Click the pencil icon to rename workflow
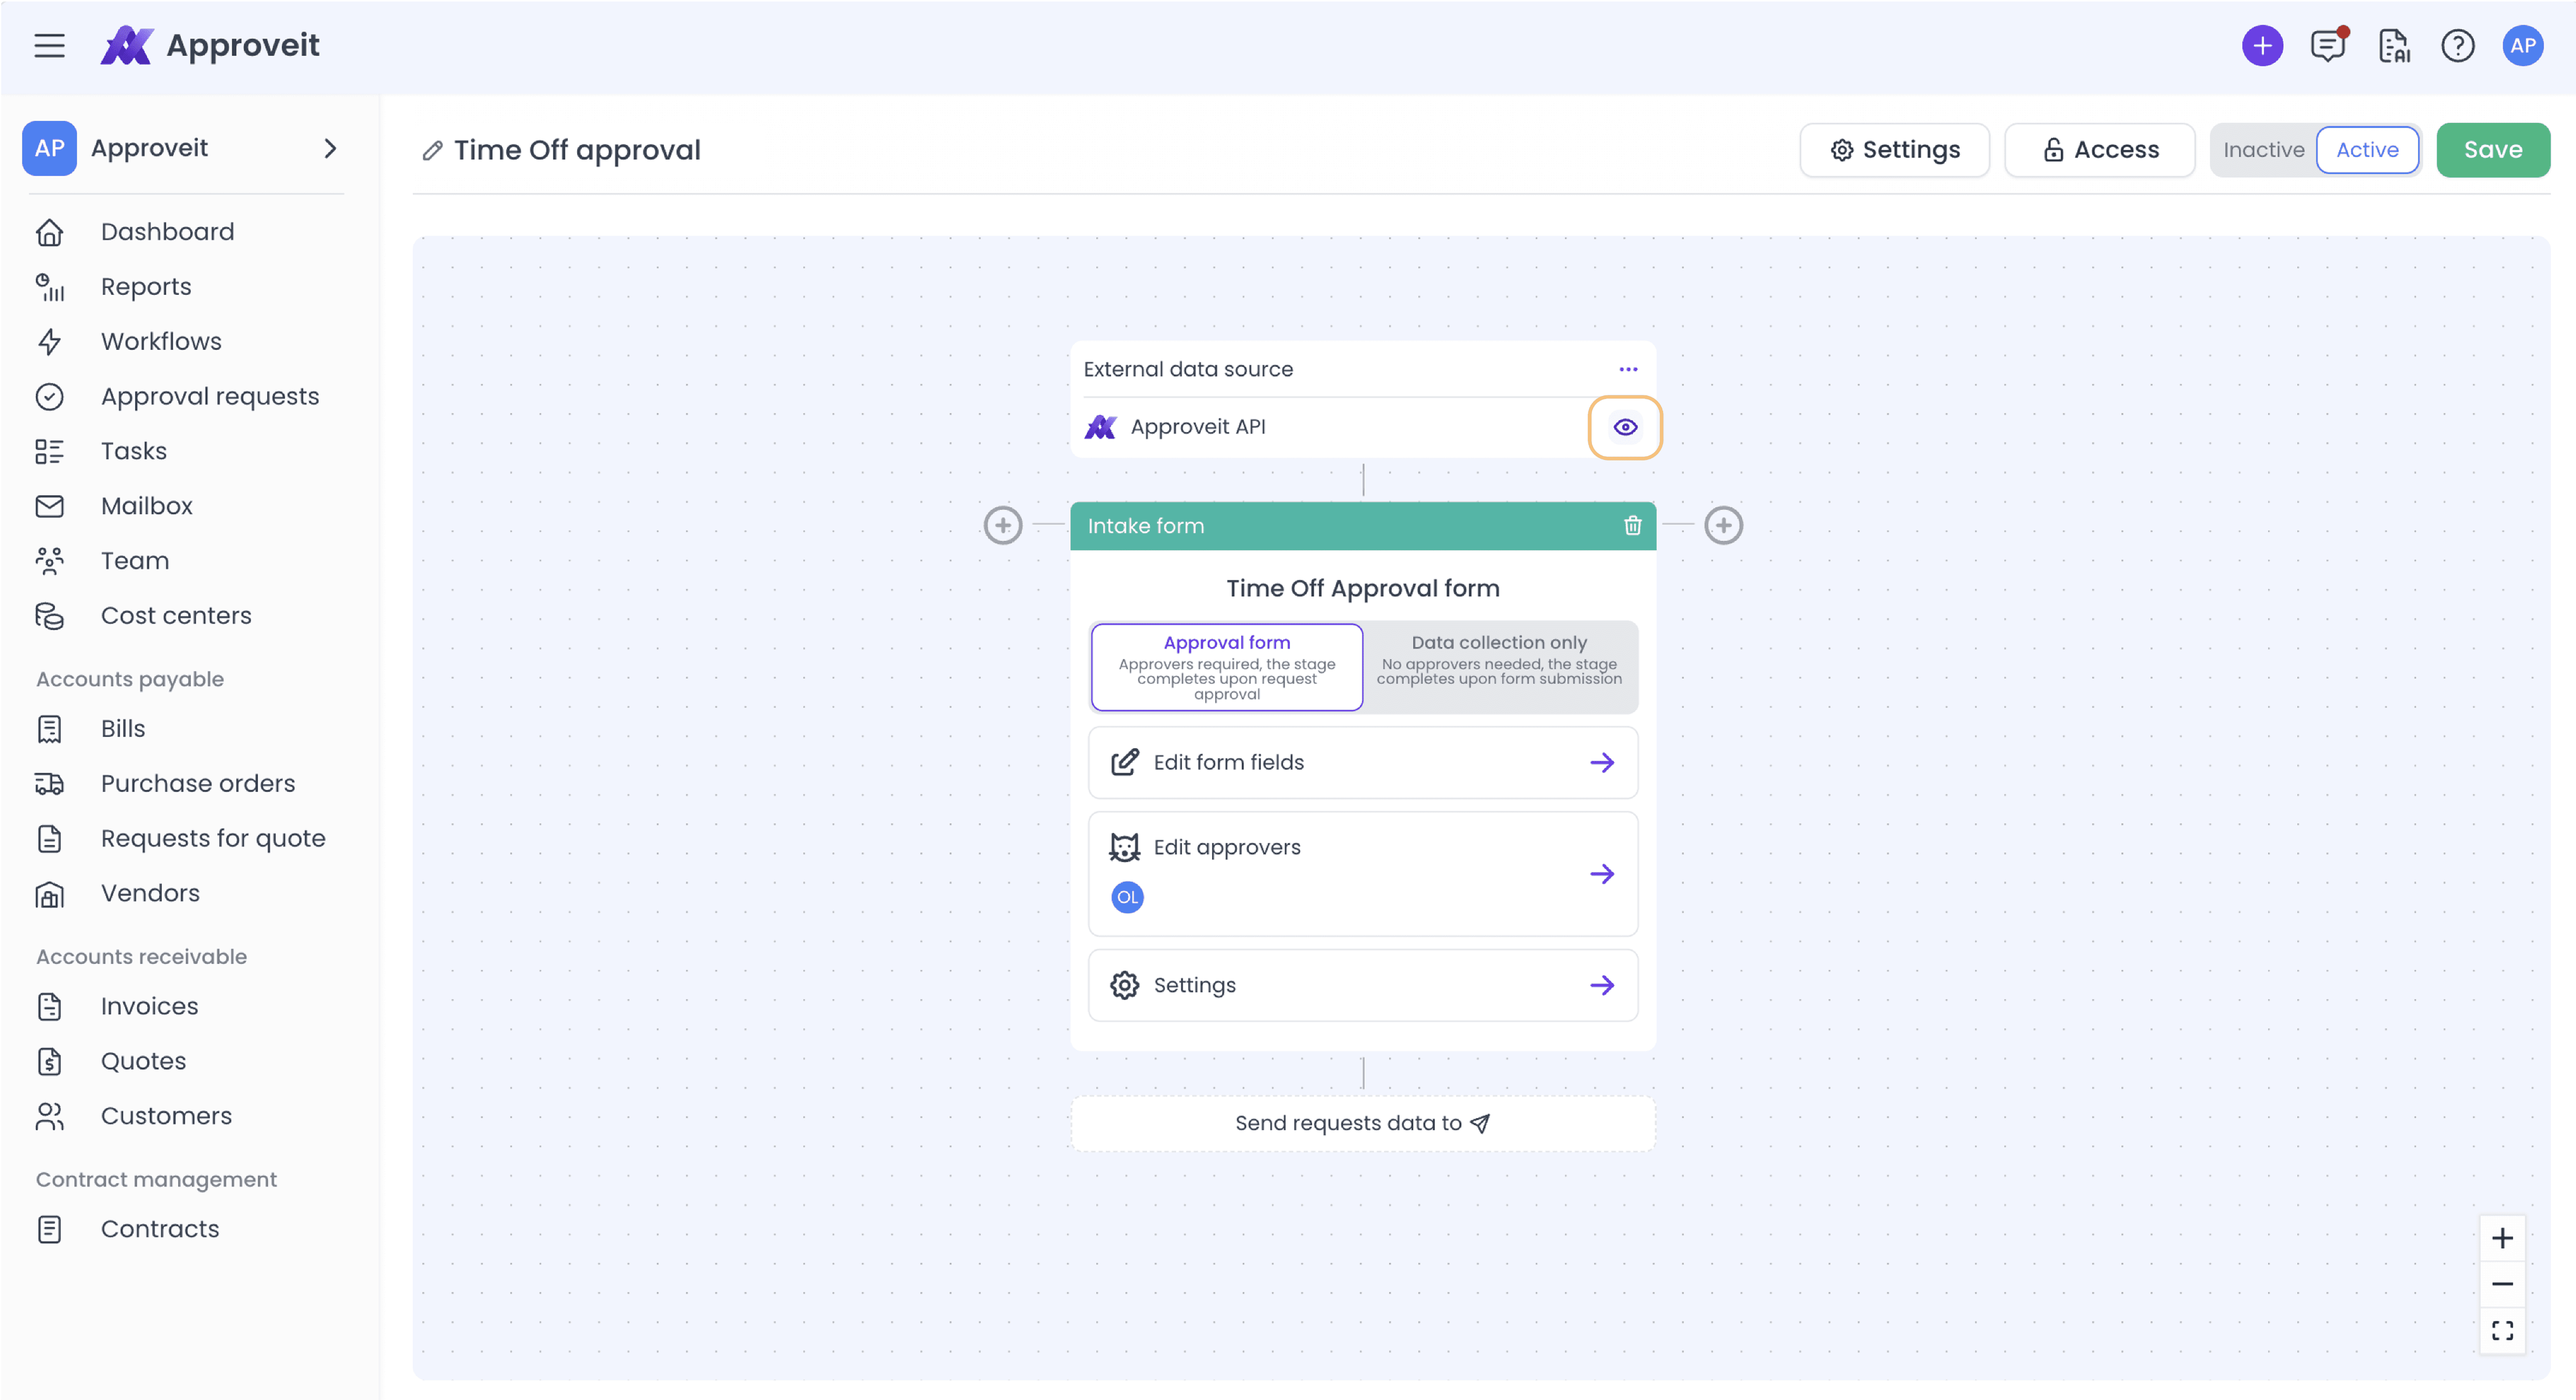Viewport: 2576px width, 1400px height. 432,151
